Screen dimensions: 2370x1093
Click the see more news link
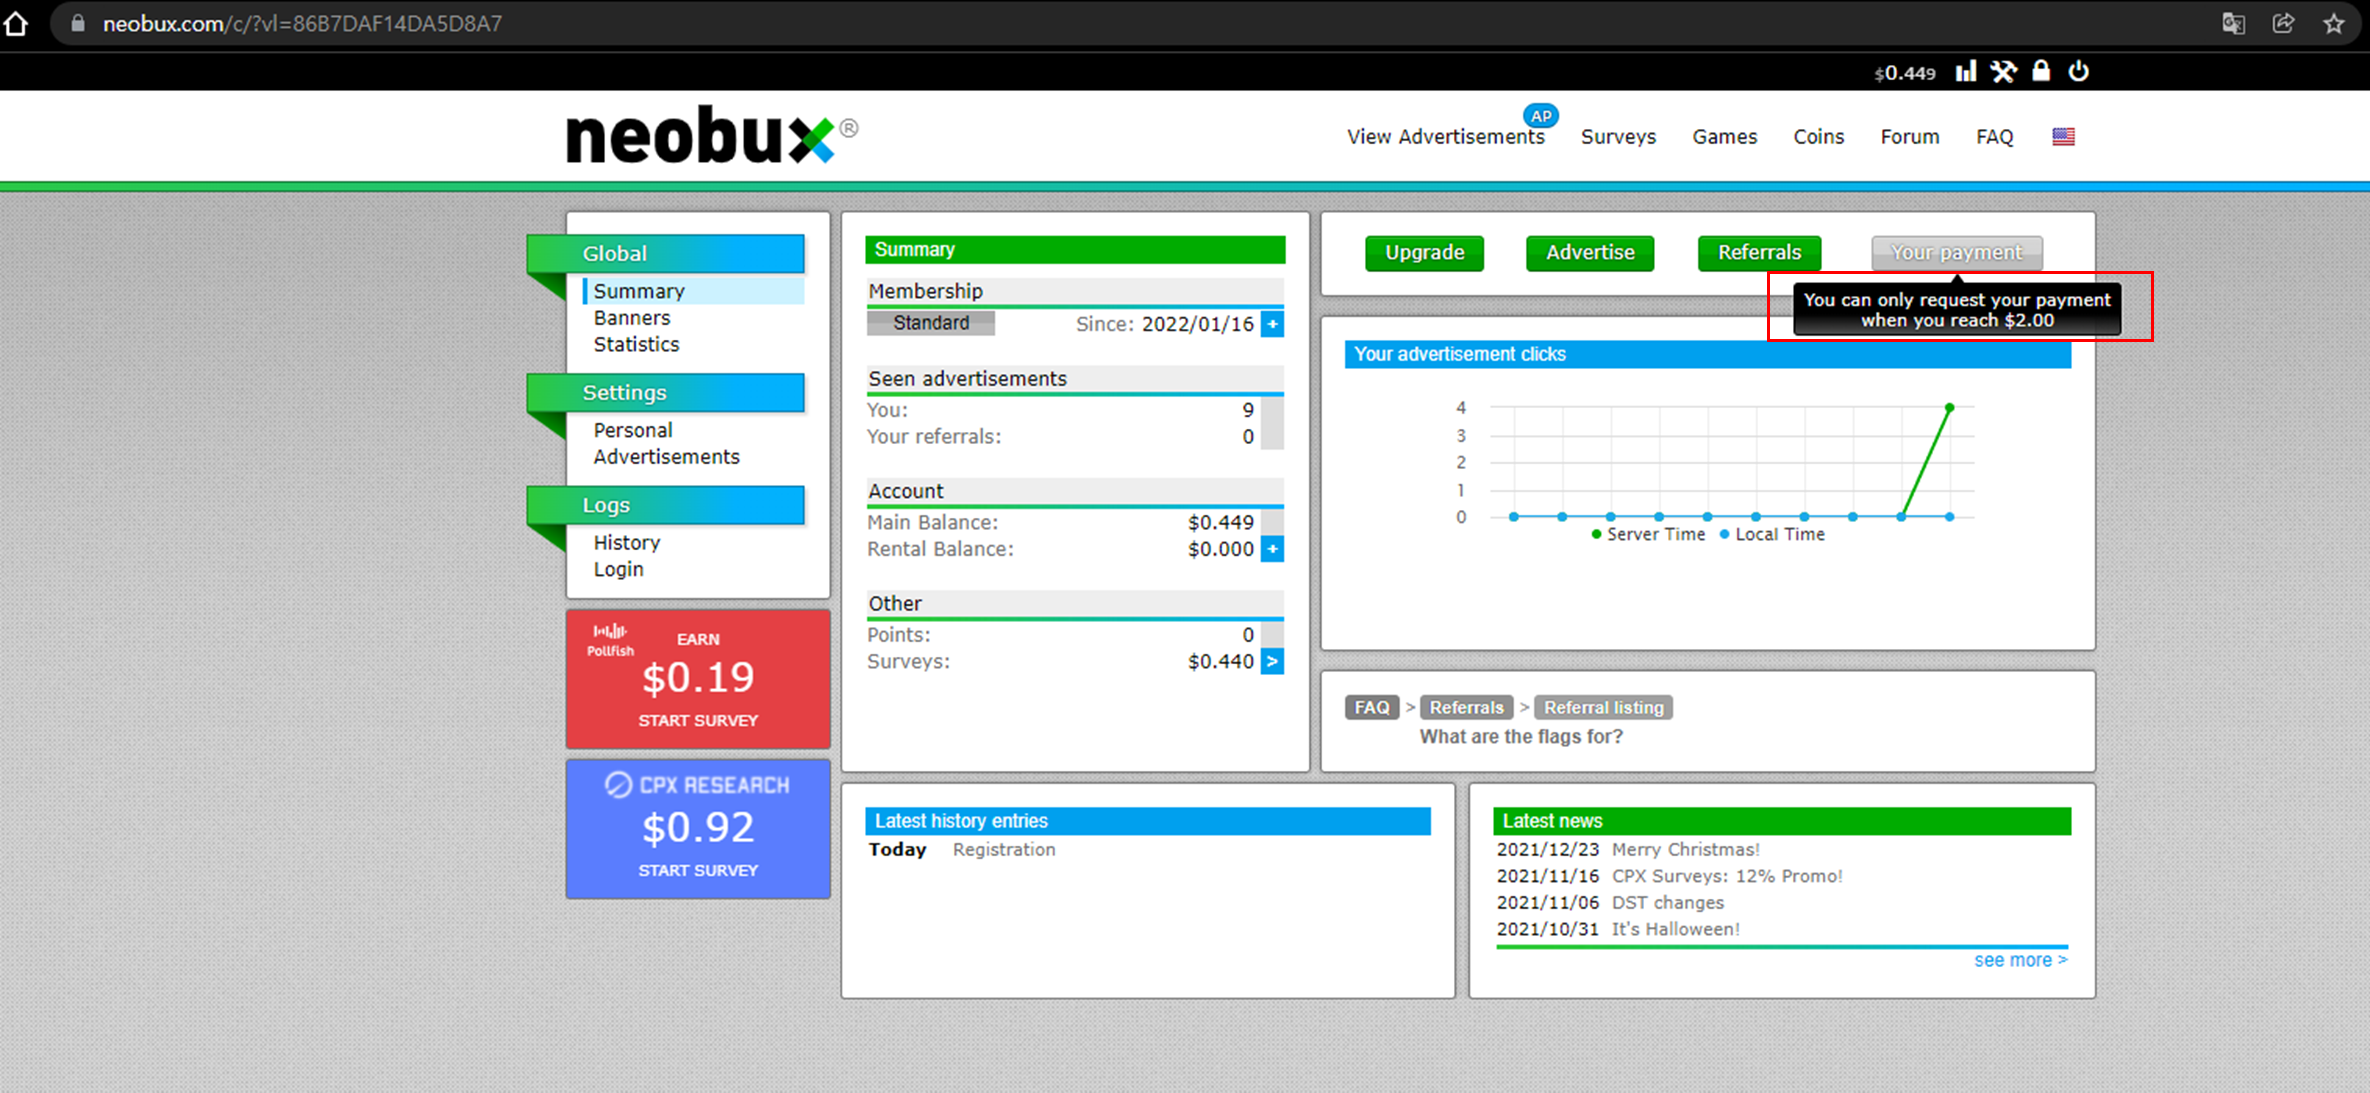point(2019,960)
